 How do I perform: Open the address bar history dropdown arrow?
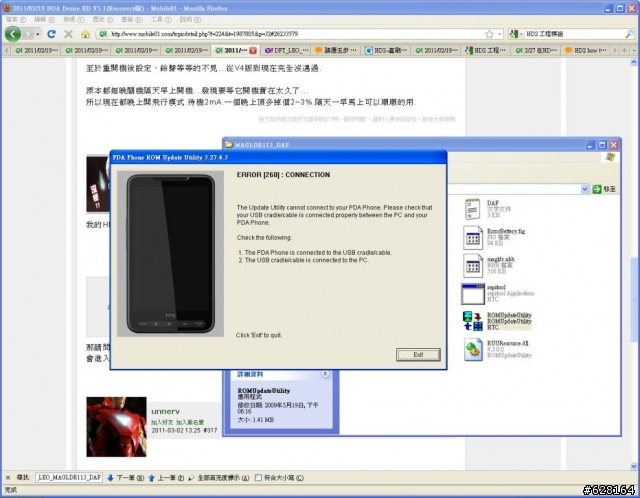(500, 34)
